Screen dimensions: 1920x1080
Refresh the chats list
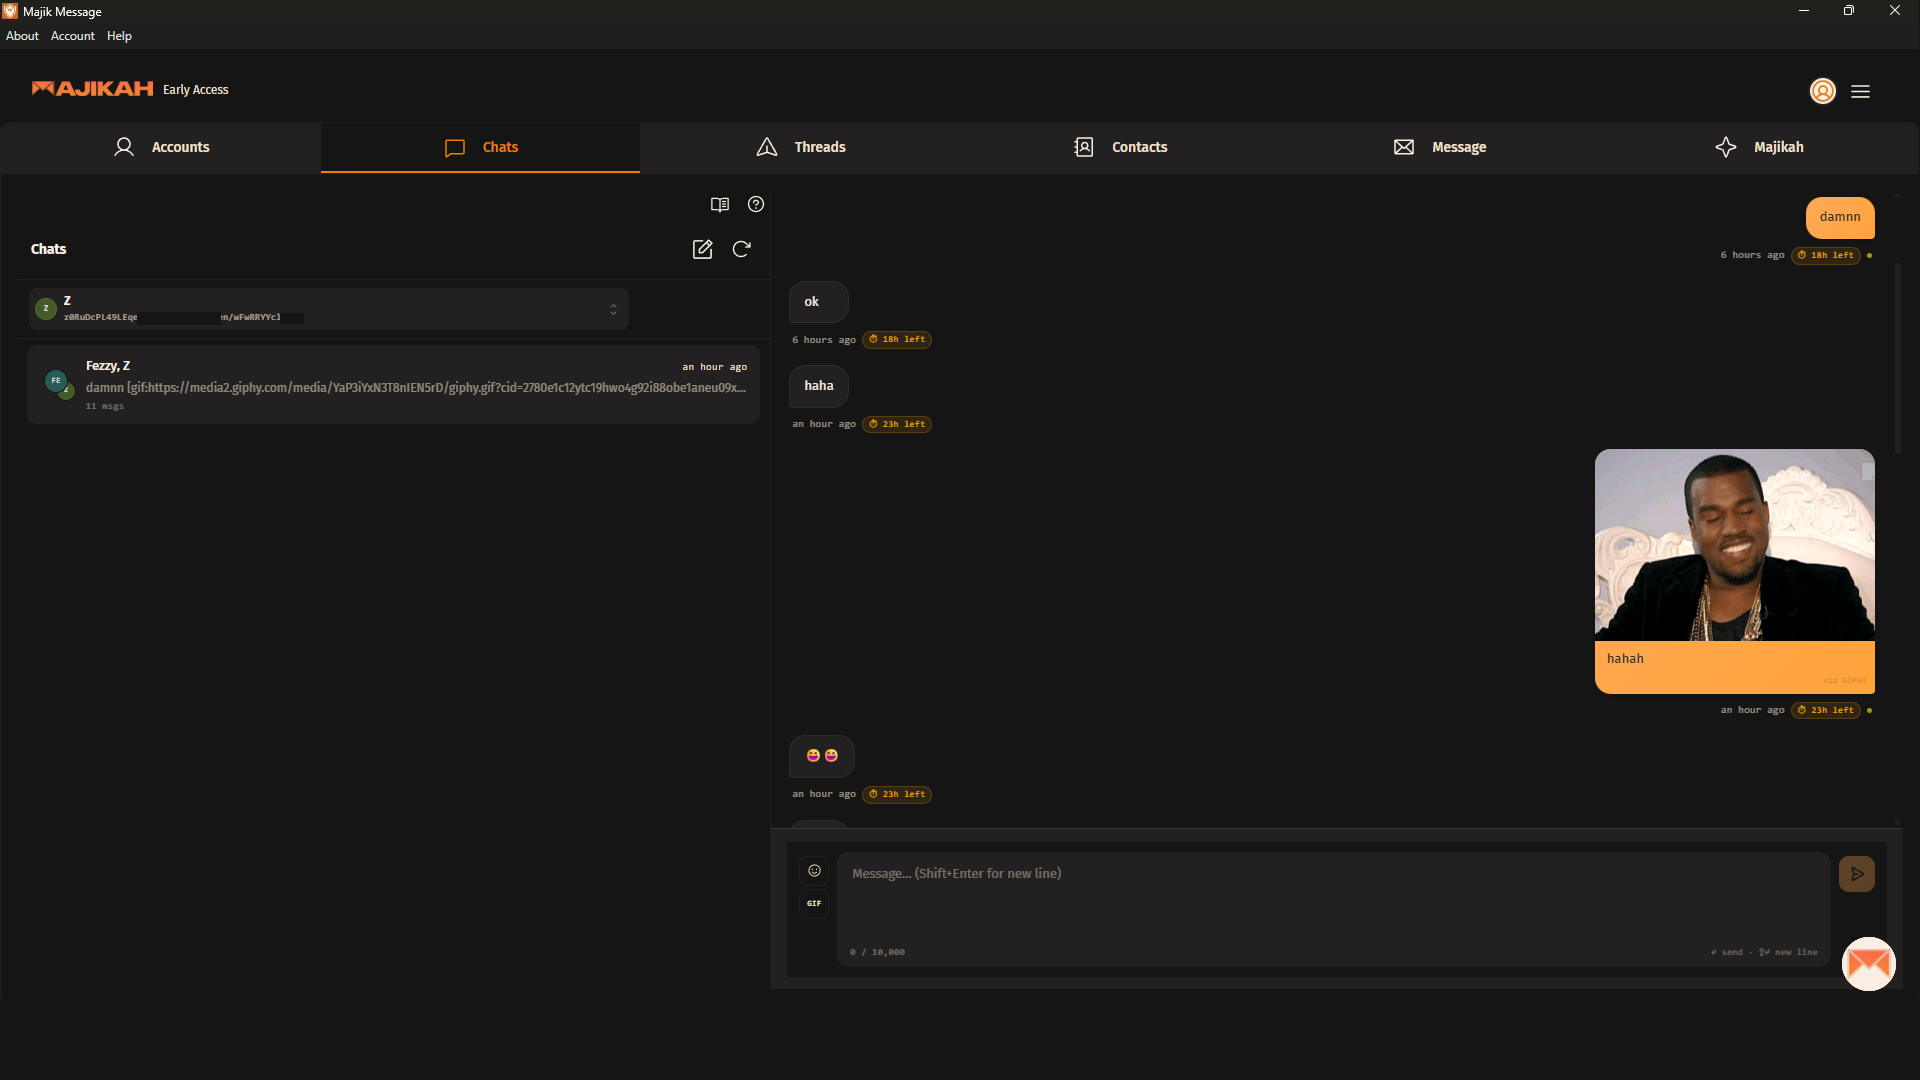[x=741, y=249]
